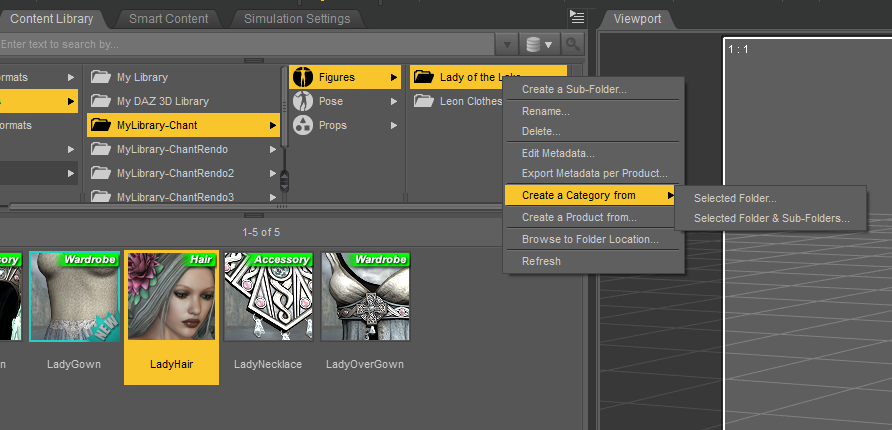
Task: Expand the MyLibrary-Chant folder arrow
Action: [273, 125]
